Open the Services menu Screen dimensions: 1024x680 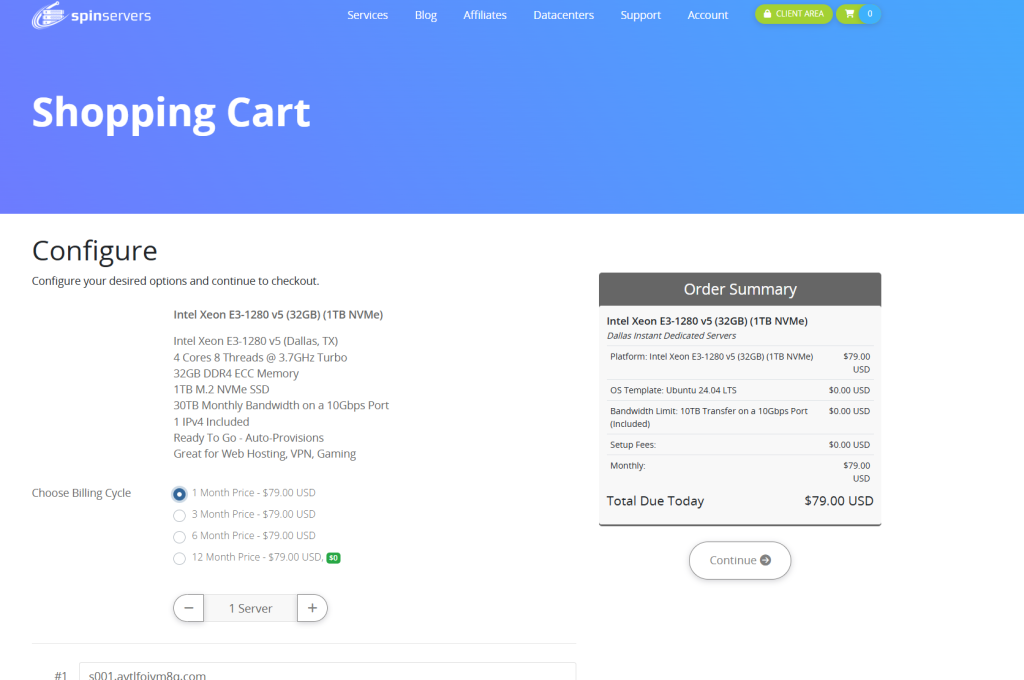click(x=367, y=15)
